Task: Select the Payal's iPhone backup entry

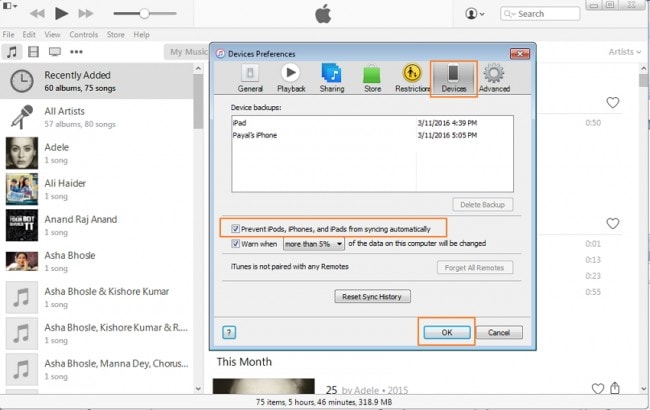Action: click(372, 135)
